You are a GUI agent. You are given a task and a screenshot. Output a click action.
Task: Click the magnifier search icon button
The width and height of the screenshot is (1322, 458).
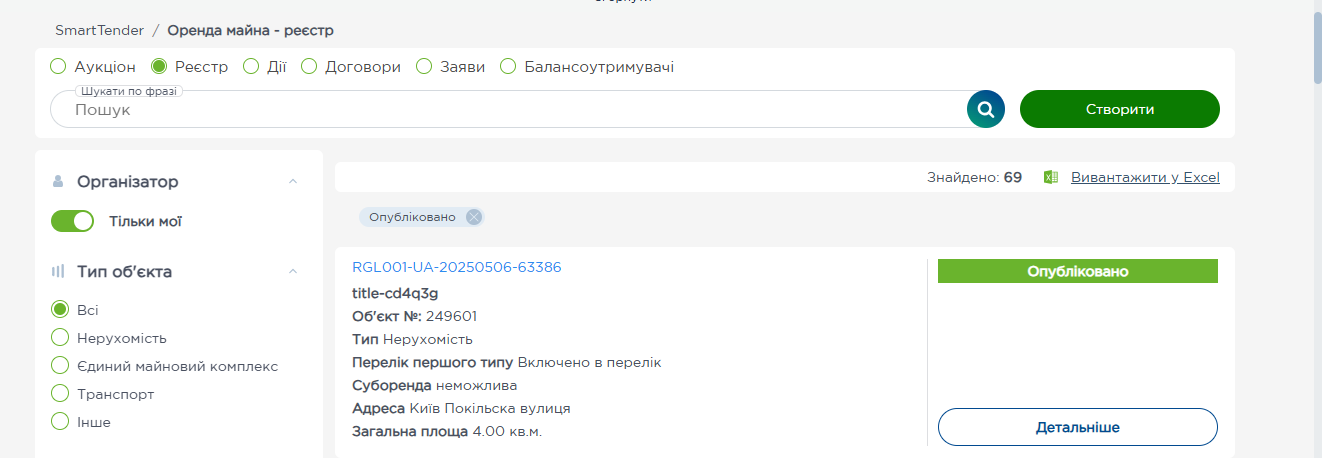pos(985,109)
